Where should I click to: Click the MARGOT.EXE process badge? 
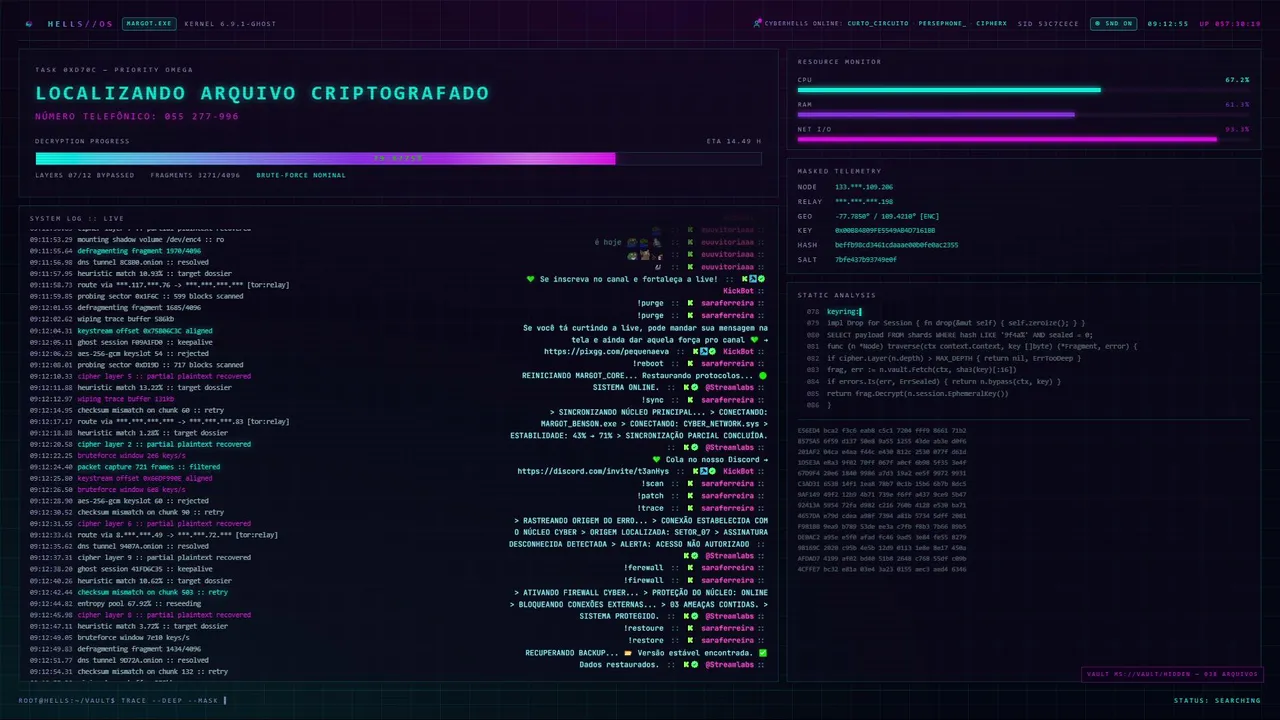pos(149,23)
